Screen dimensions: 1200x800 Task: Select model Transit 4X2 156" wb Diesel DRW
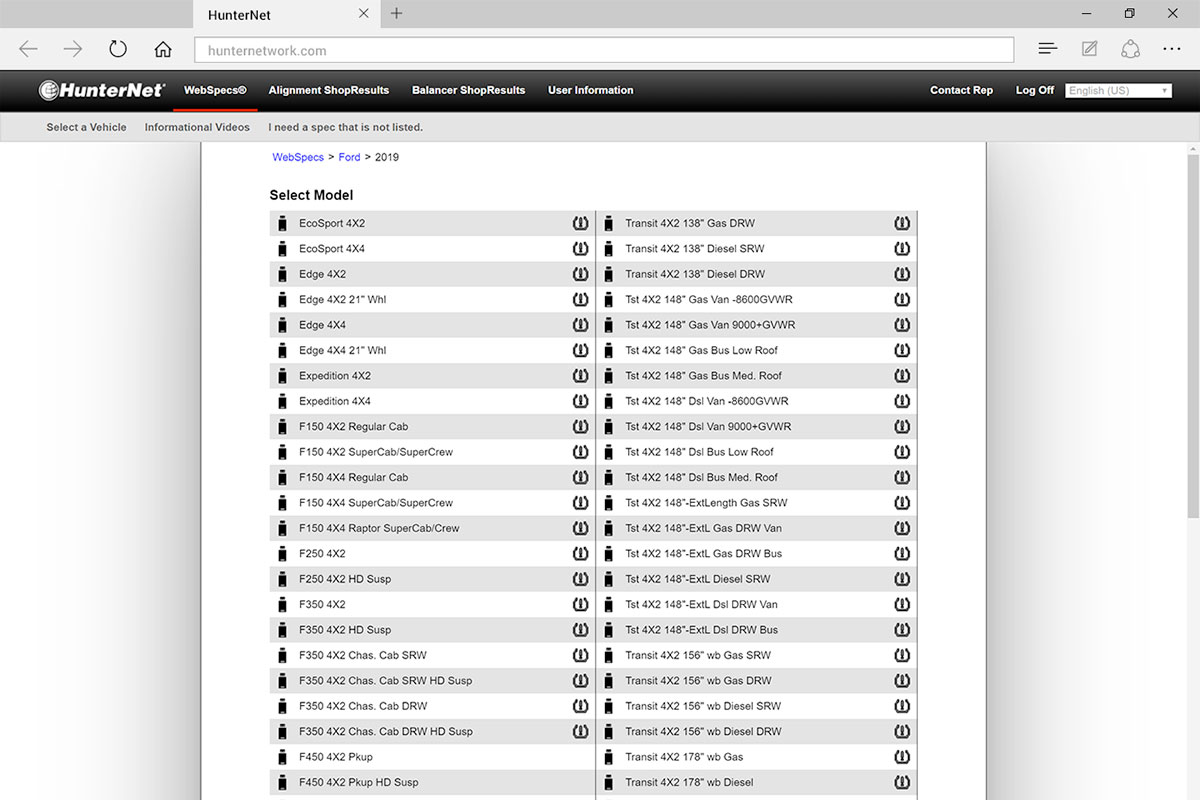704,731
